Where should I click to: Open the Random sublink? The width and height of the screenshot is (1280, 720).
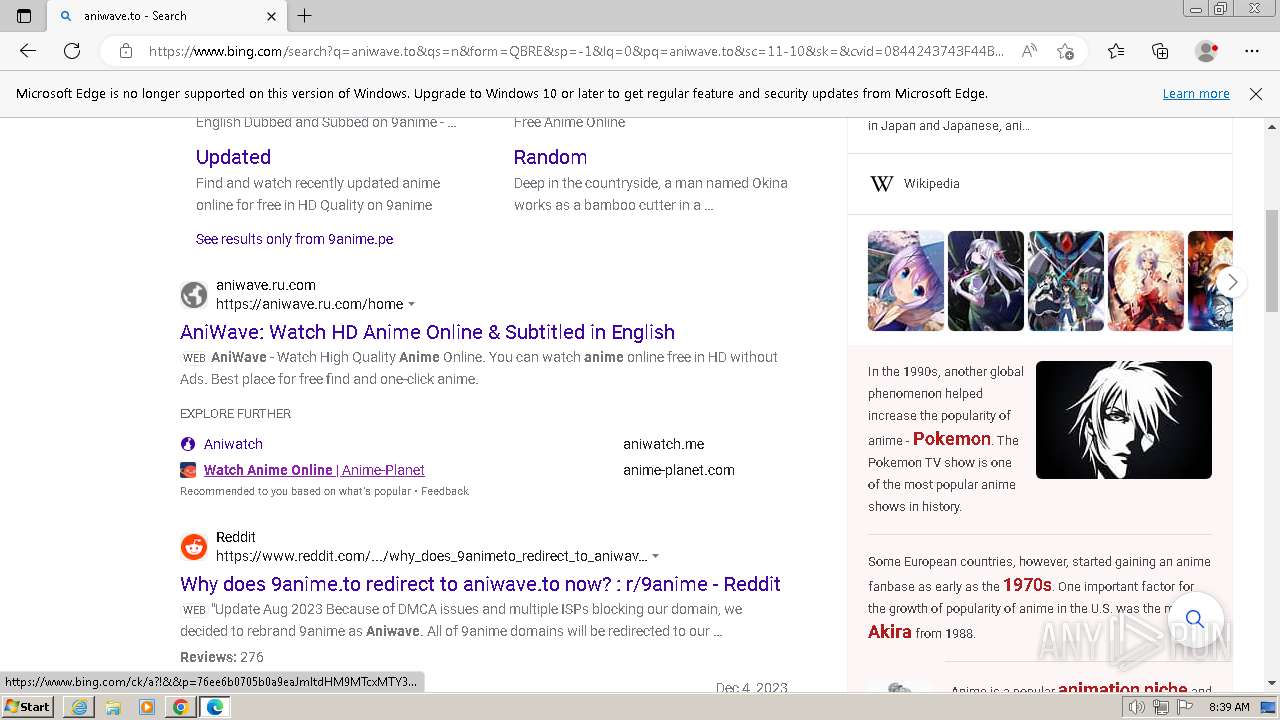click(550, 157)
